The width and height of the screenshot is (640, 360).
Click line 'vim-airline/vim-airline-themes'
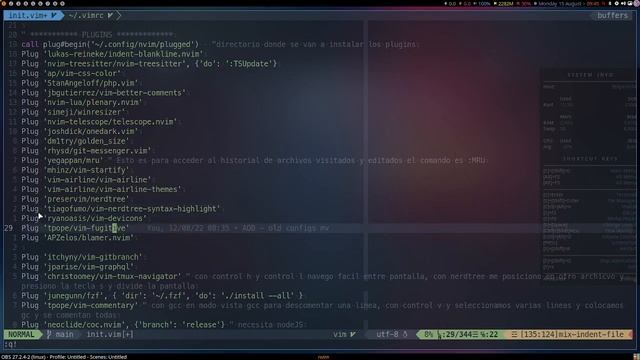[102, 189]
